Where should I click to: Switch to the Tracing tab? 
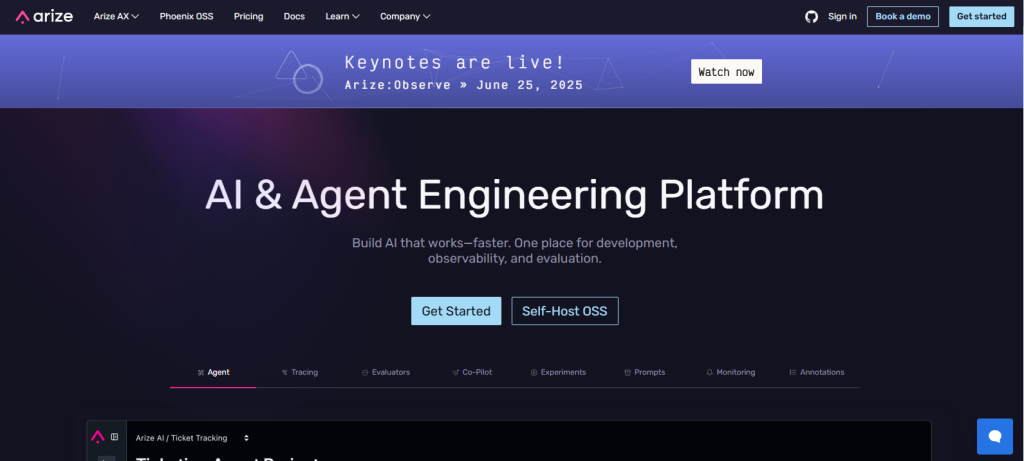pyautogui.click(x=299, y=372)
